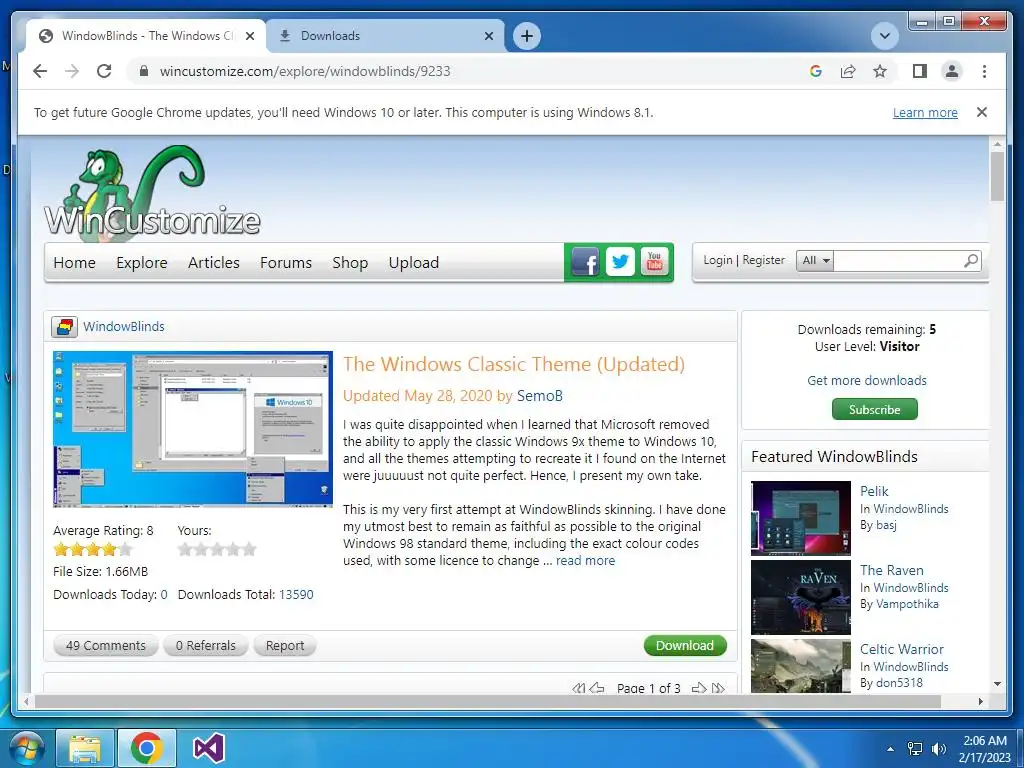Open the Windows Classic Theme preview thumbnail
This screenshot has height=768, width=1024.
[x=193, y=429]
